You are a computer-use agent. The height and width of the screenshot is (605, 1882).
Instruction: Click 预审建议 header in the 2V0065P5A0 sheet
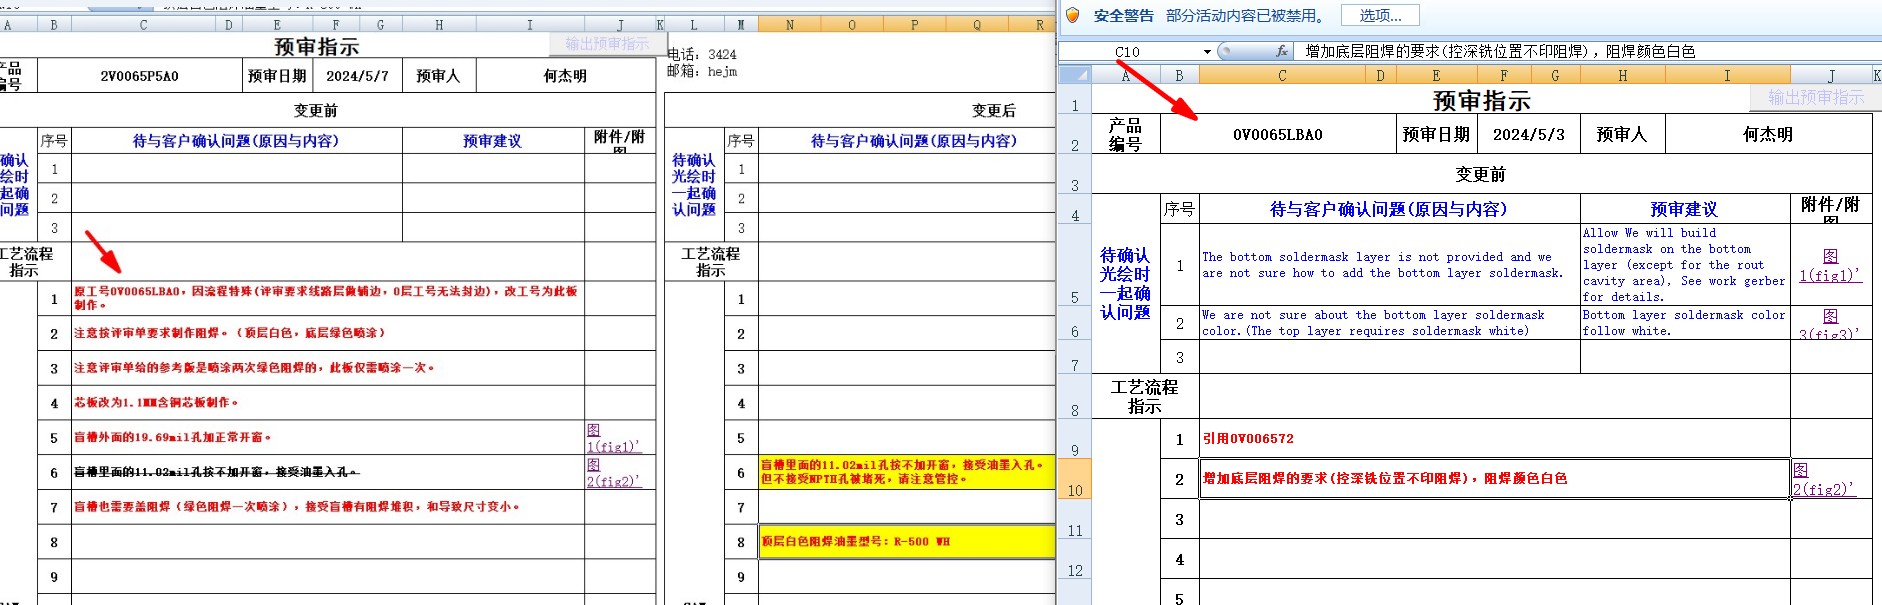pos(493,141)
